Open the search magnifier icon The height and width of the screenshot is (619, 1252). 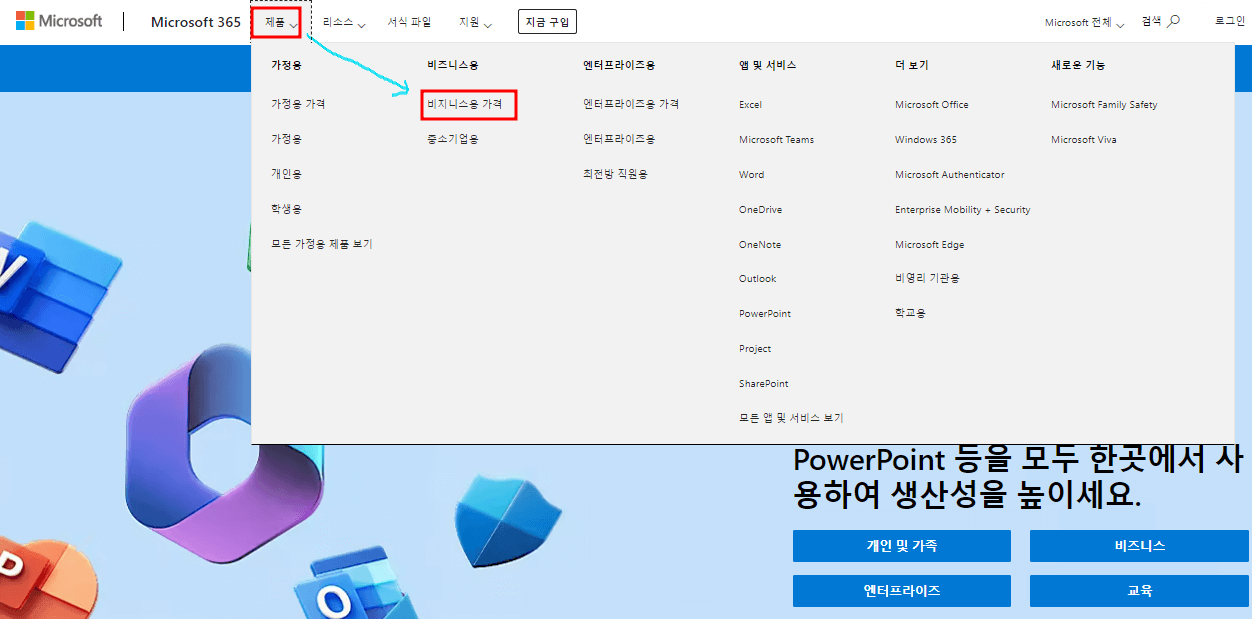(x=1174, y=21)
